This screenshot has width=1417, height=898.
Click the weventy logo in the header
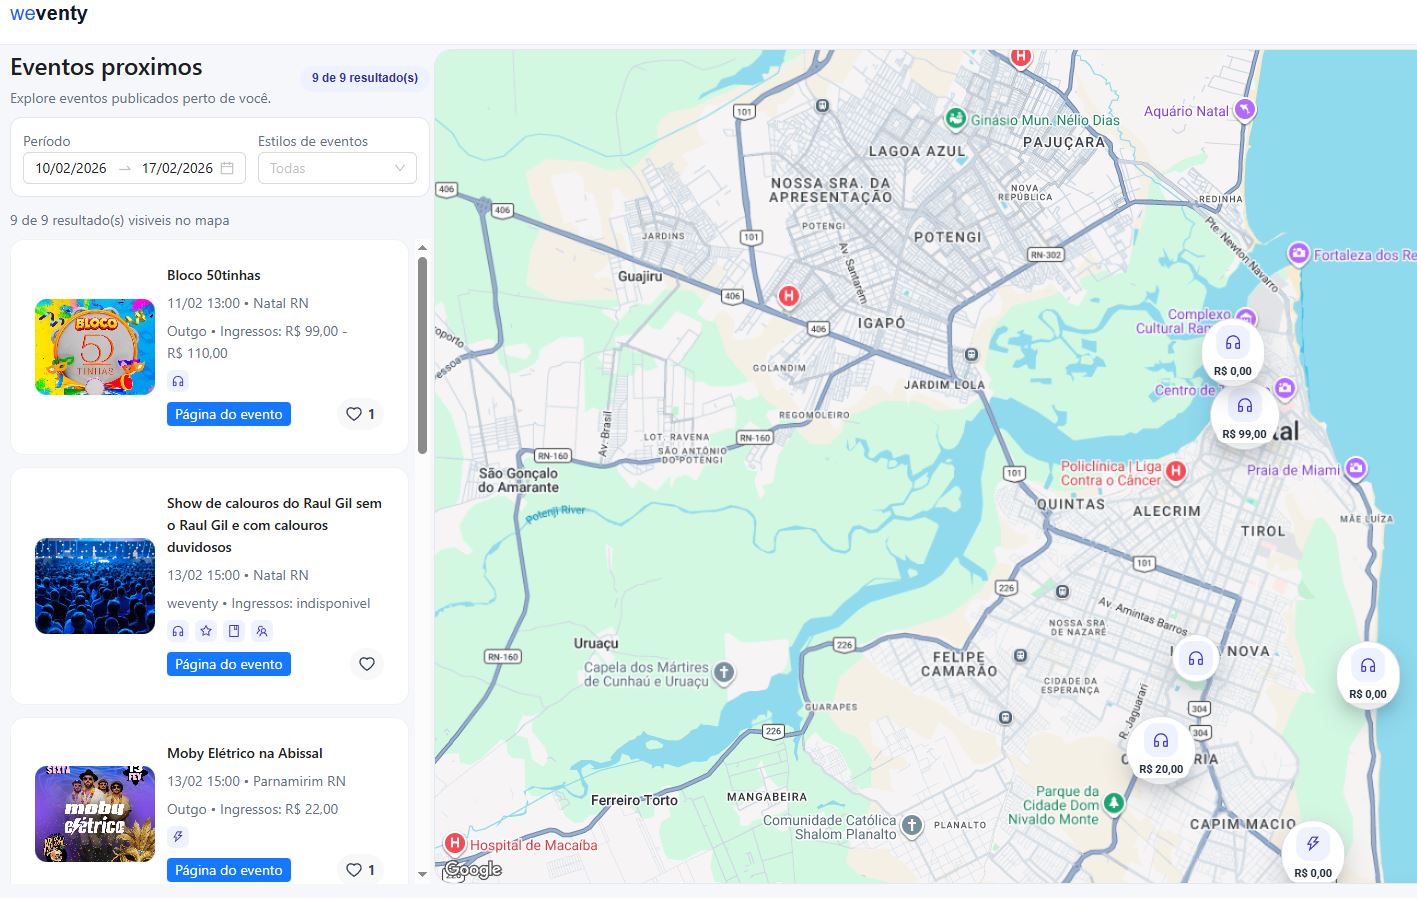coord(49,14)
